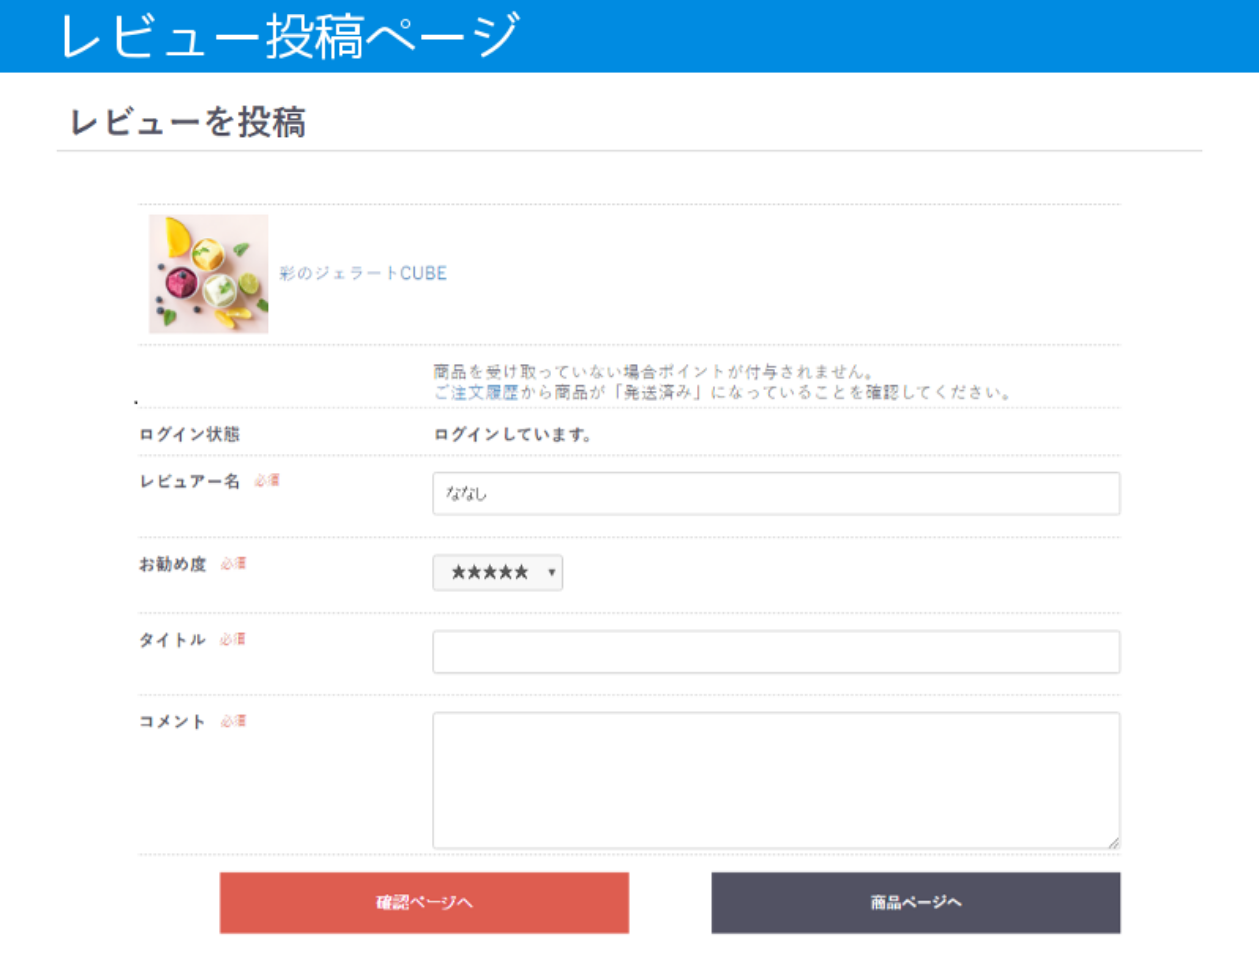This screenshot has width=1259, height=978.
Task: Click the gelato product thumbnail image
Action: click(x=208, y=274)
